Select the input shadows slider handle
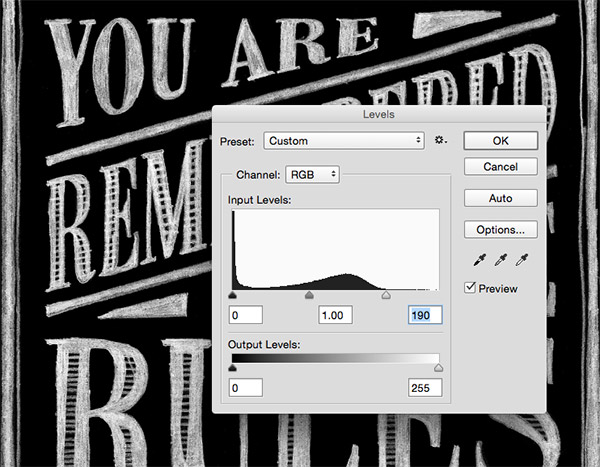The height and width of the screenshot is (467, 600). (234, 296)
